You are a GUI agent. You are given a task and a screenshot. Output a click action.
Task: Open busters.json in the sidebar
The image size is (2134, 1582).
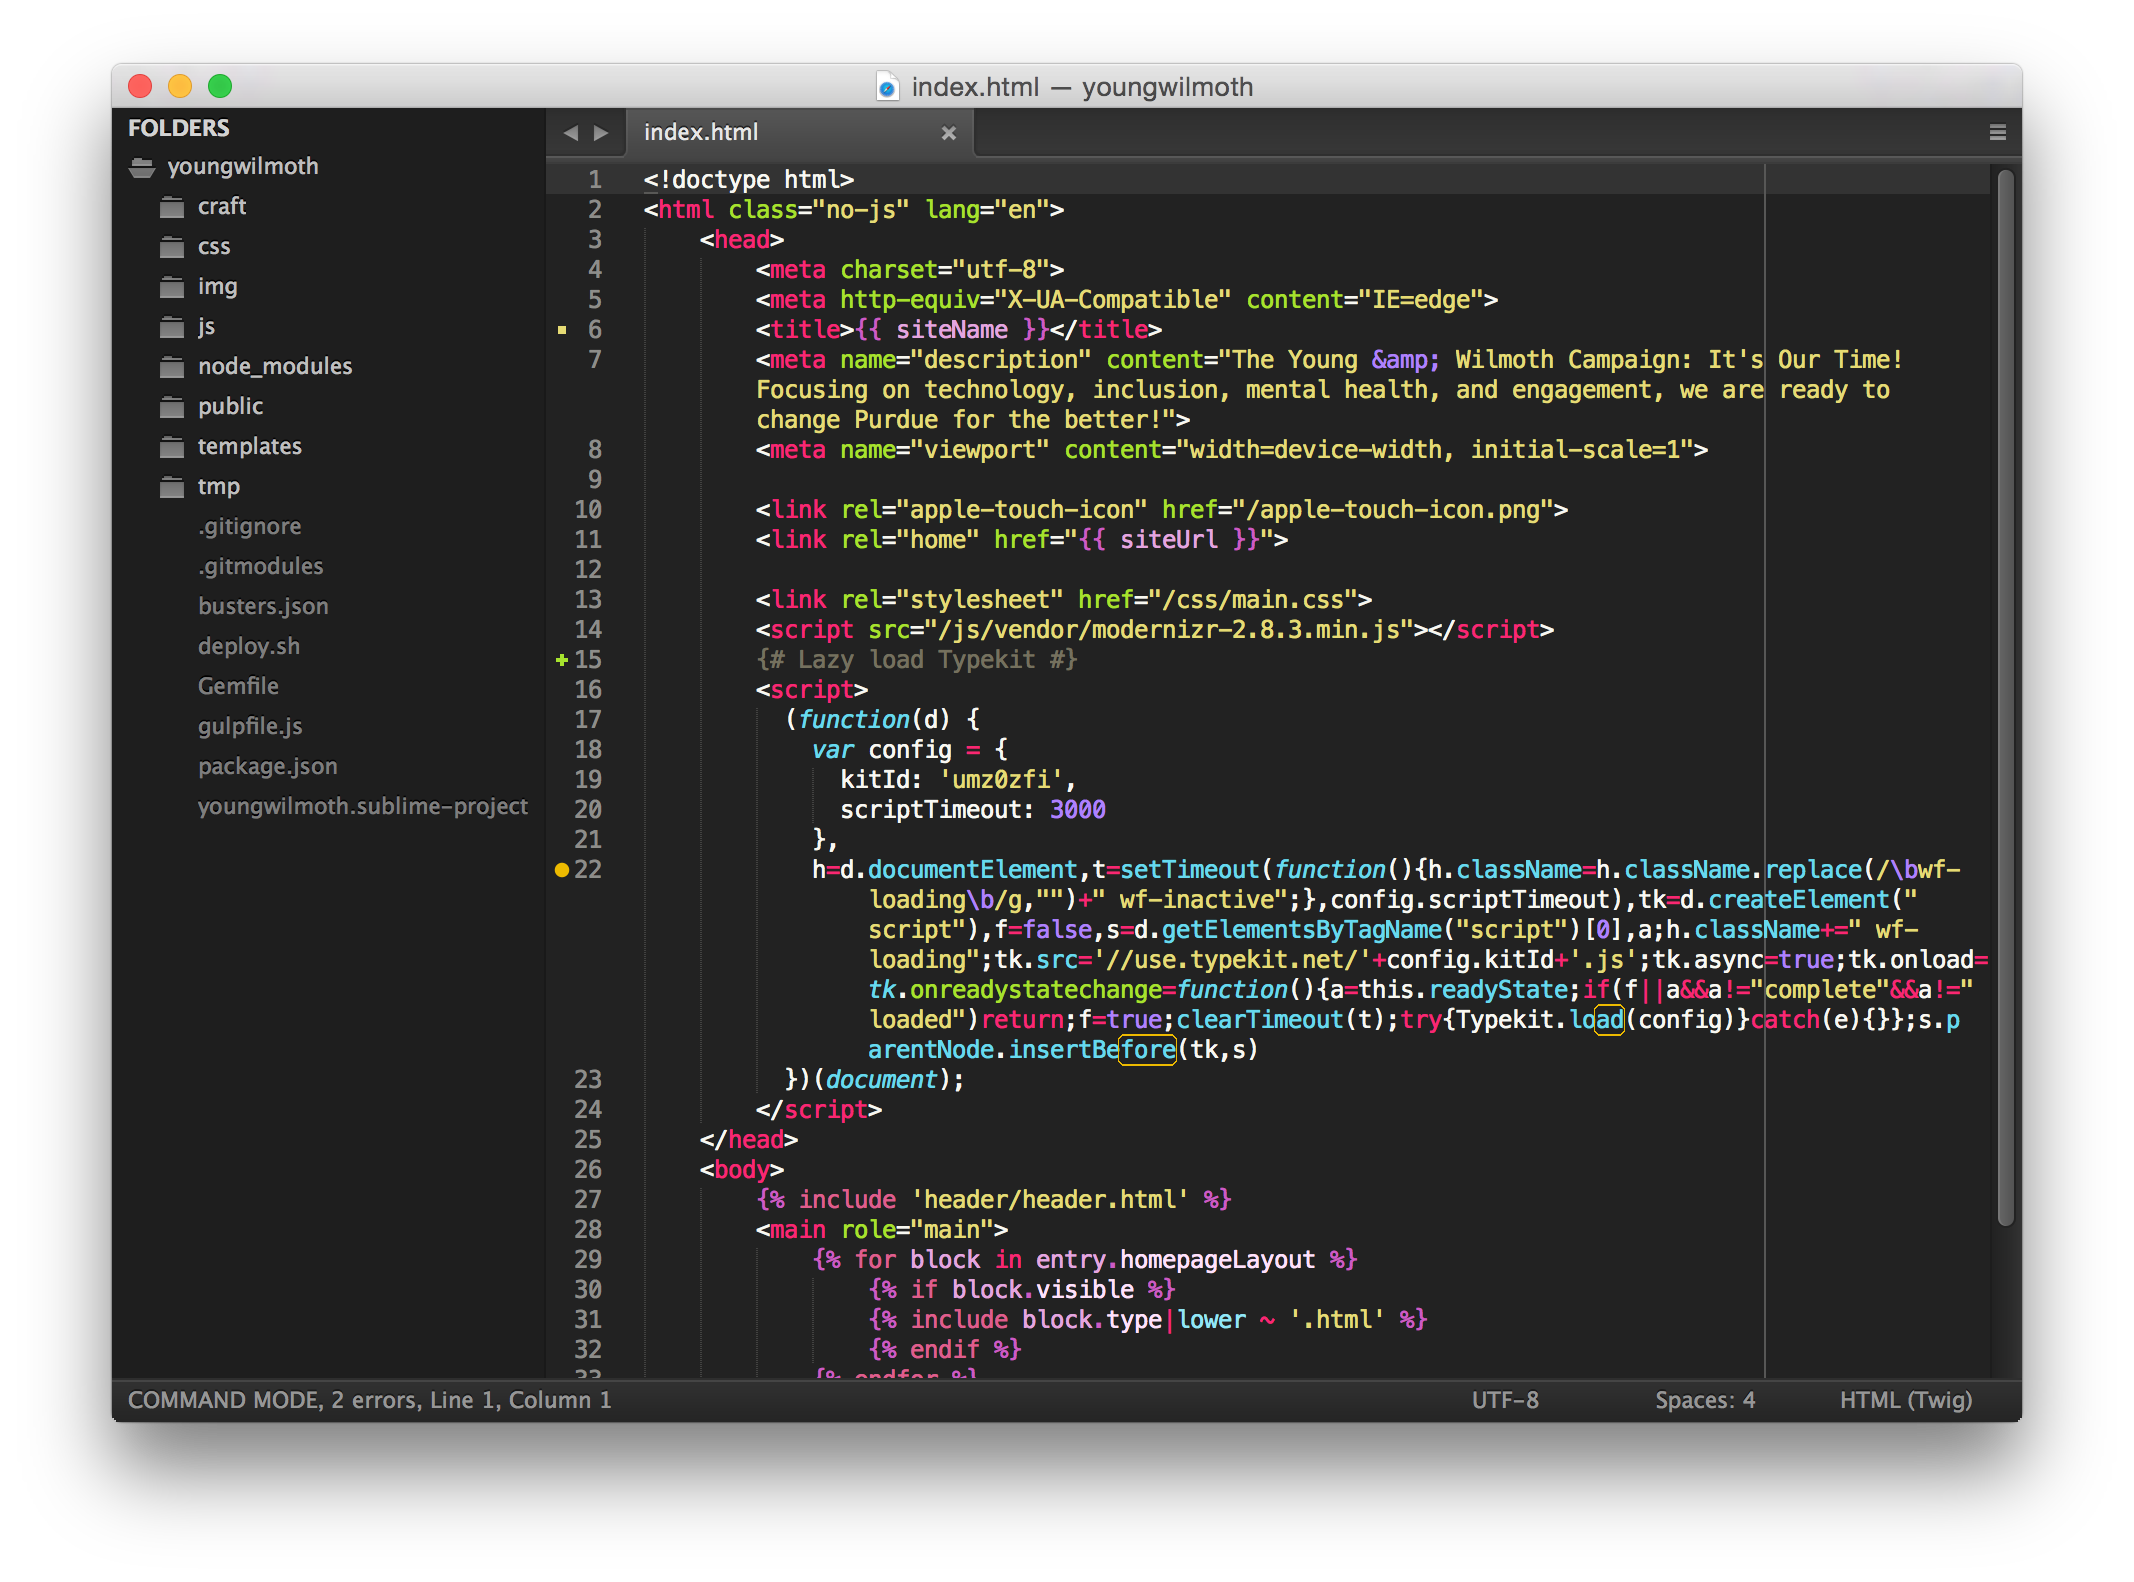[x=263, y=606]
